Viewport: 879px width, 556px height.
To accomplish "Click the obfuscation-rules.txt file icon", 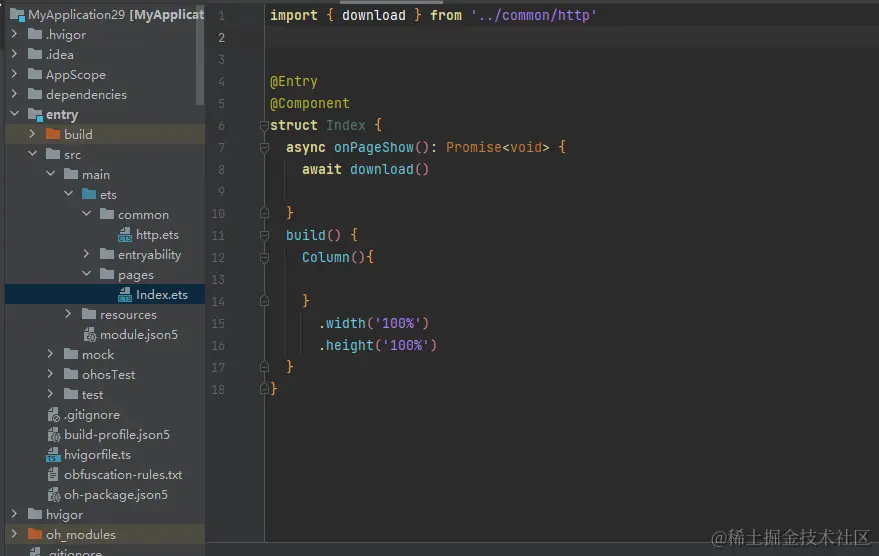I will coord(53,475).
